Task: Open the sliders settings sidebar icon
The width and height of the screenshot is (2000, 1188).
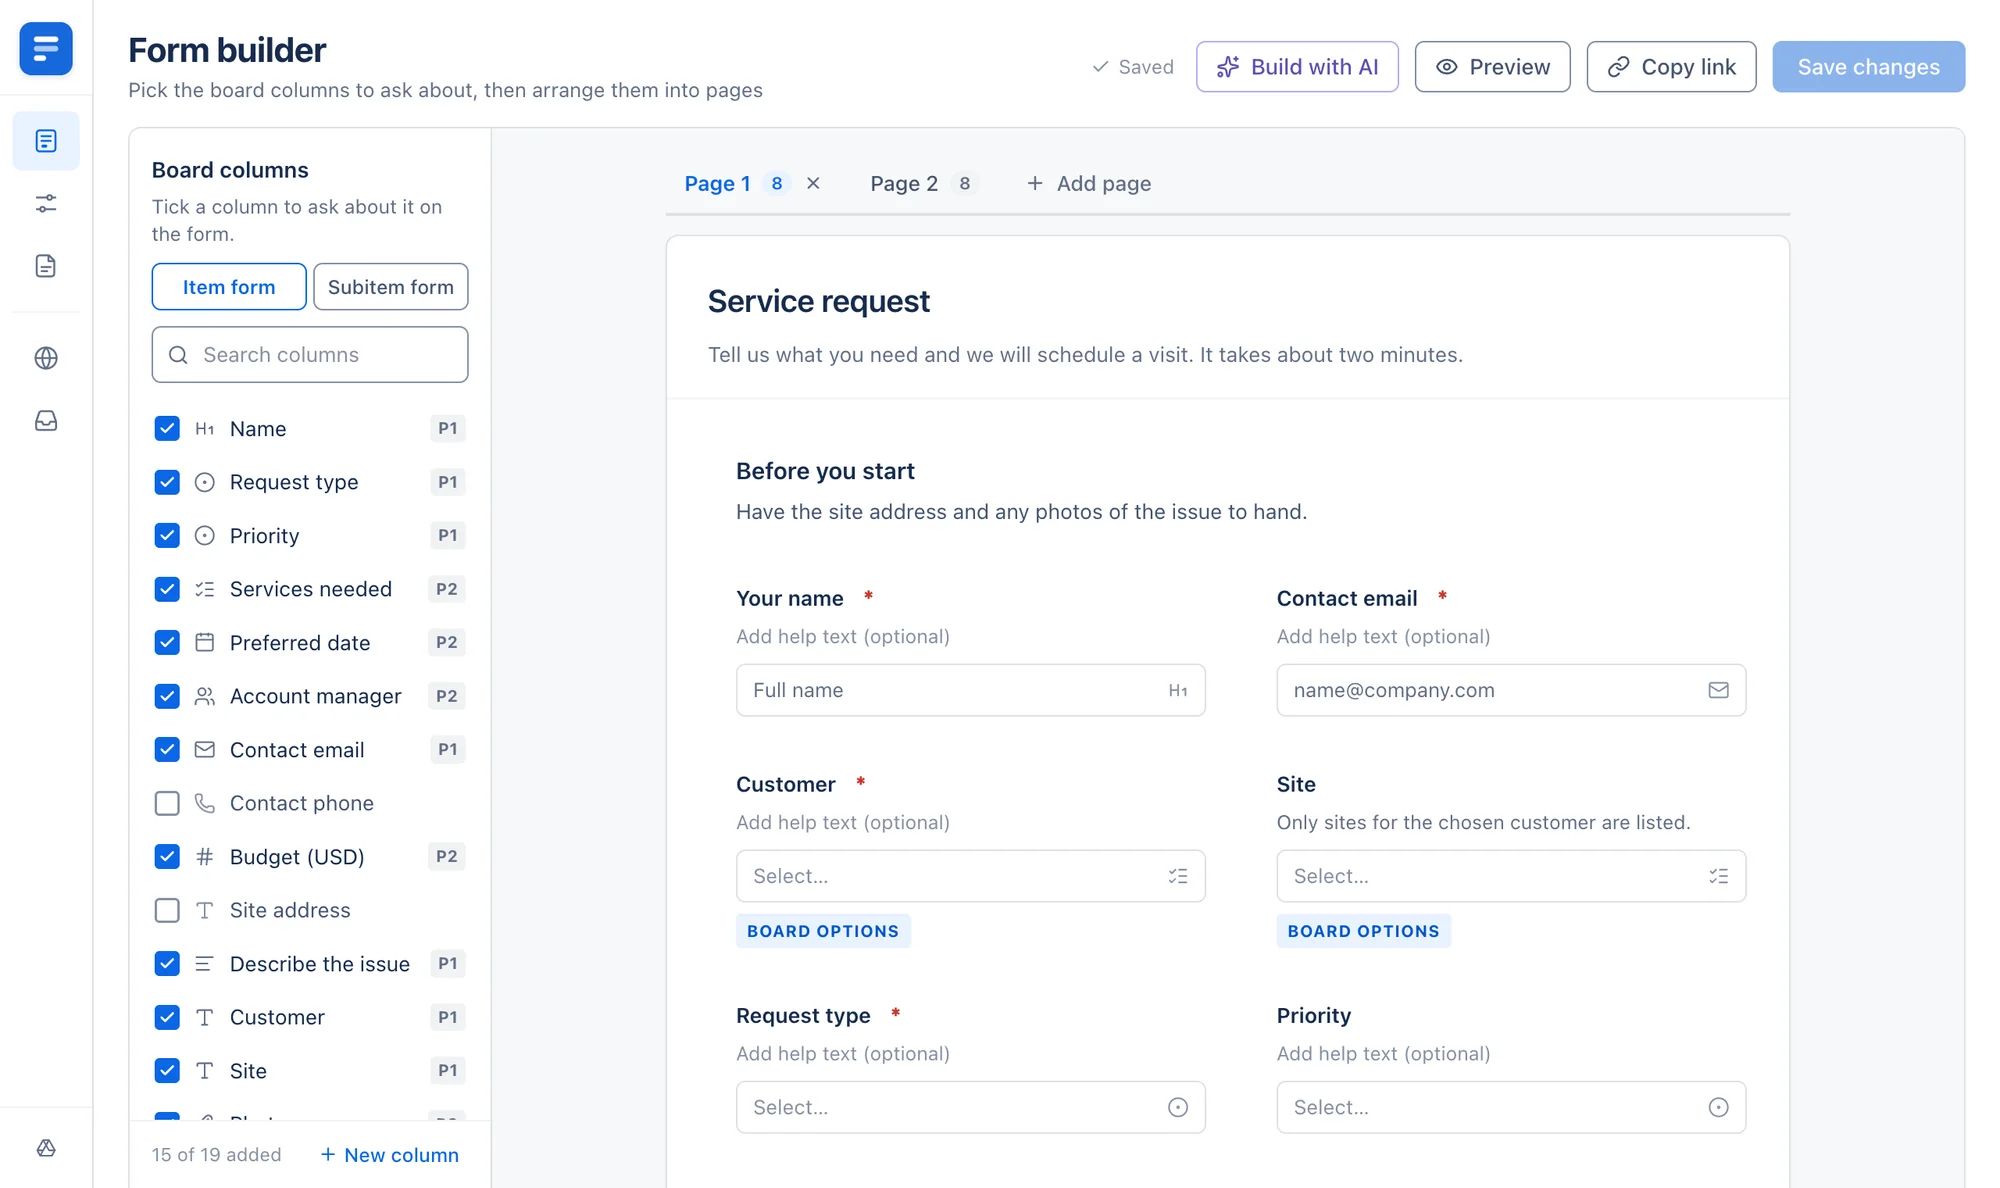Action: 46,204
